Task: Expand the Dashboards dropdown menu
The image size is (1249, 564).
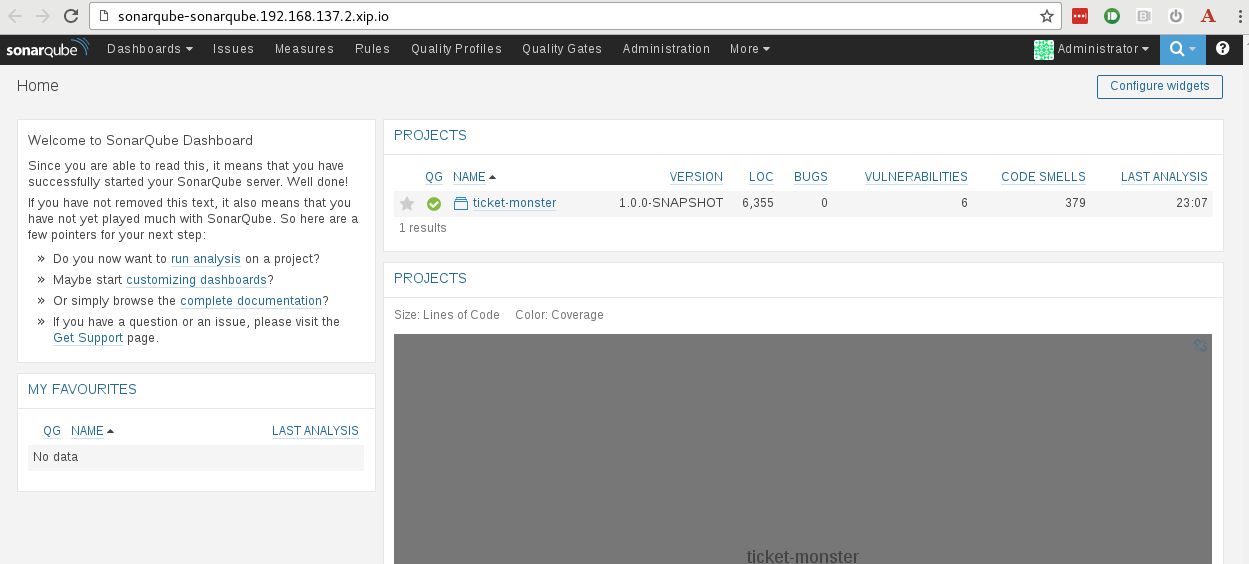Action: (150, 49)
